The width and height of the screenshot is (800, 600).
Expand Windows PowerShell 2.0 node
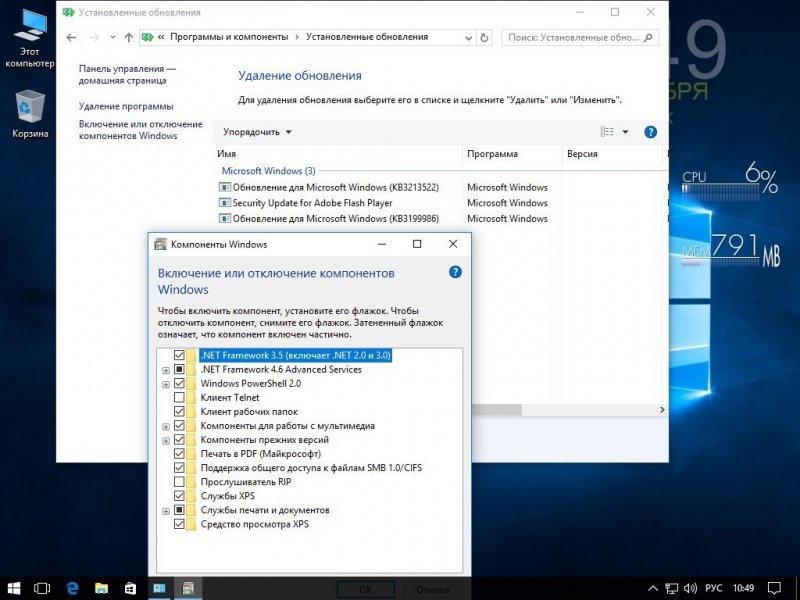pyautogui.click(x=166, y=385)
